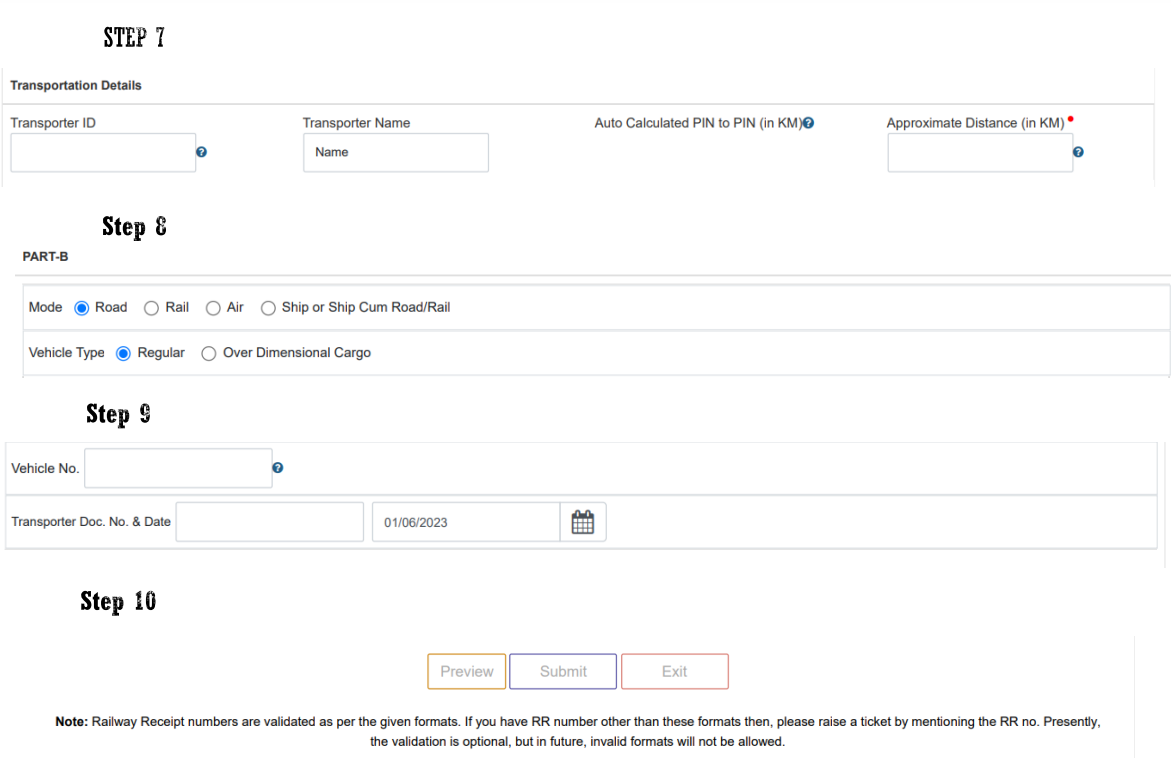Select Rail as transport mode
The width and height of the screenshot is (1171, 771).
click(x=152, y=308)
